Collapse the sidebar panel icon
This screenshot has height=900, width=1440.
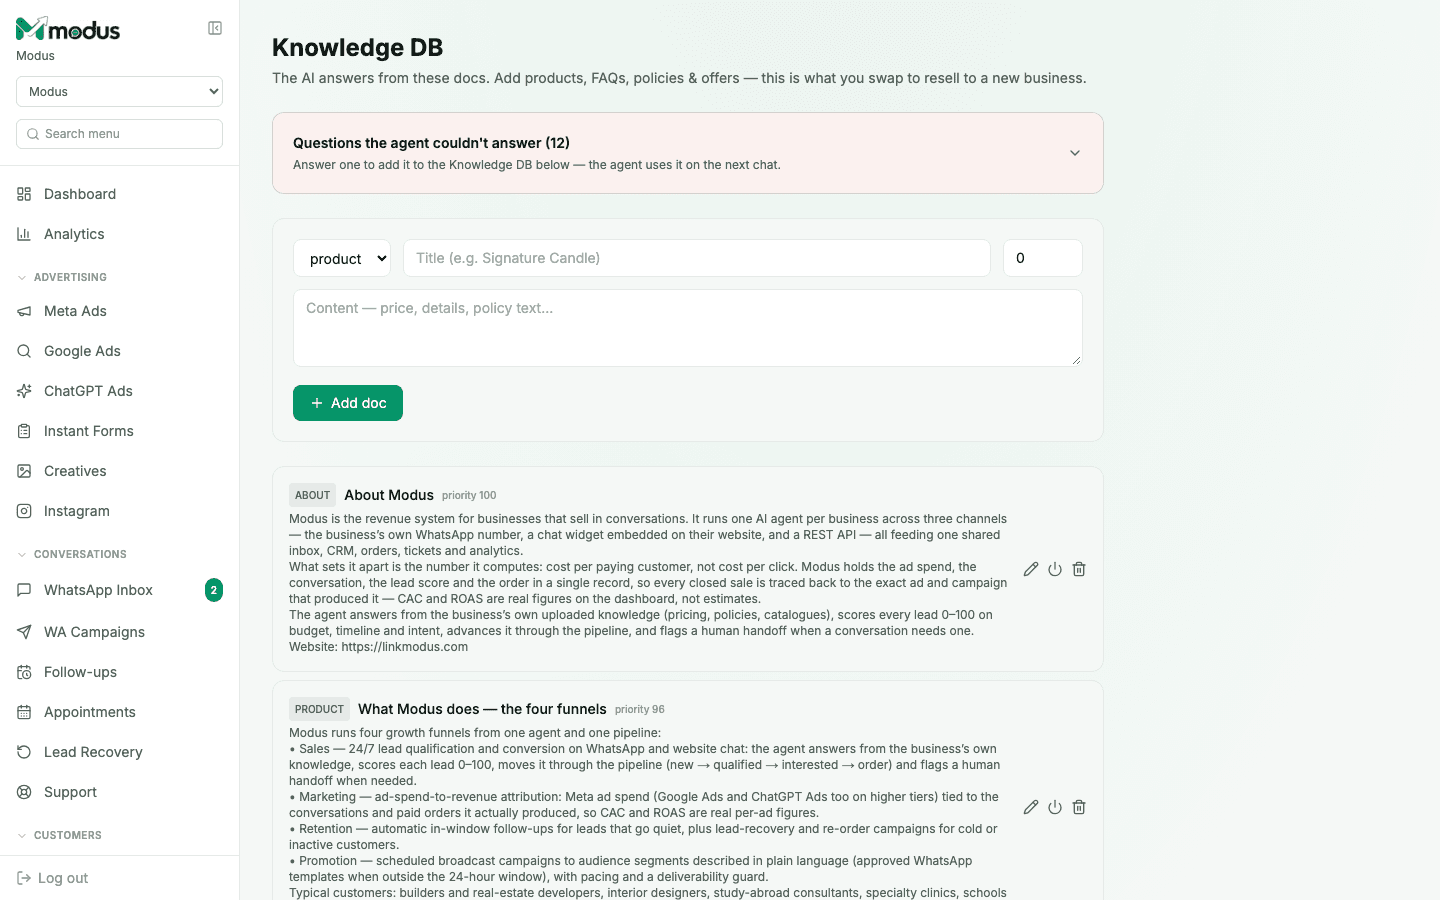tap(215, 28)
